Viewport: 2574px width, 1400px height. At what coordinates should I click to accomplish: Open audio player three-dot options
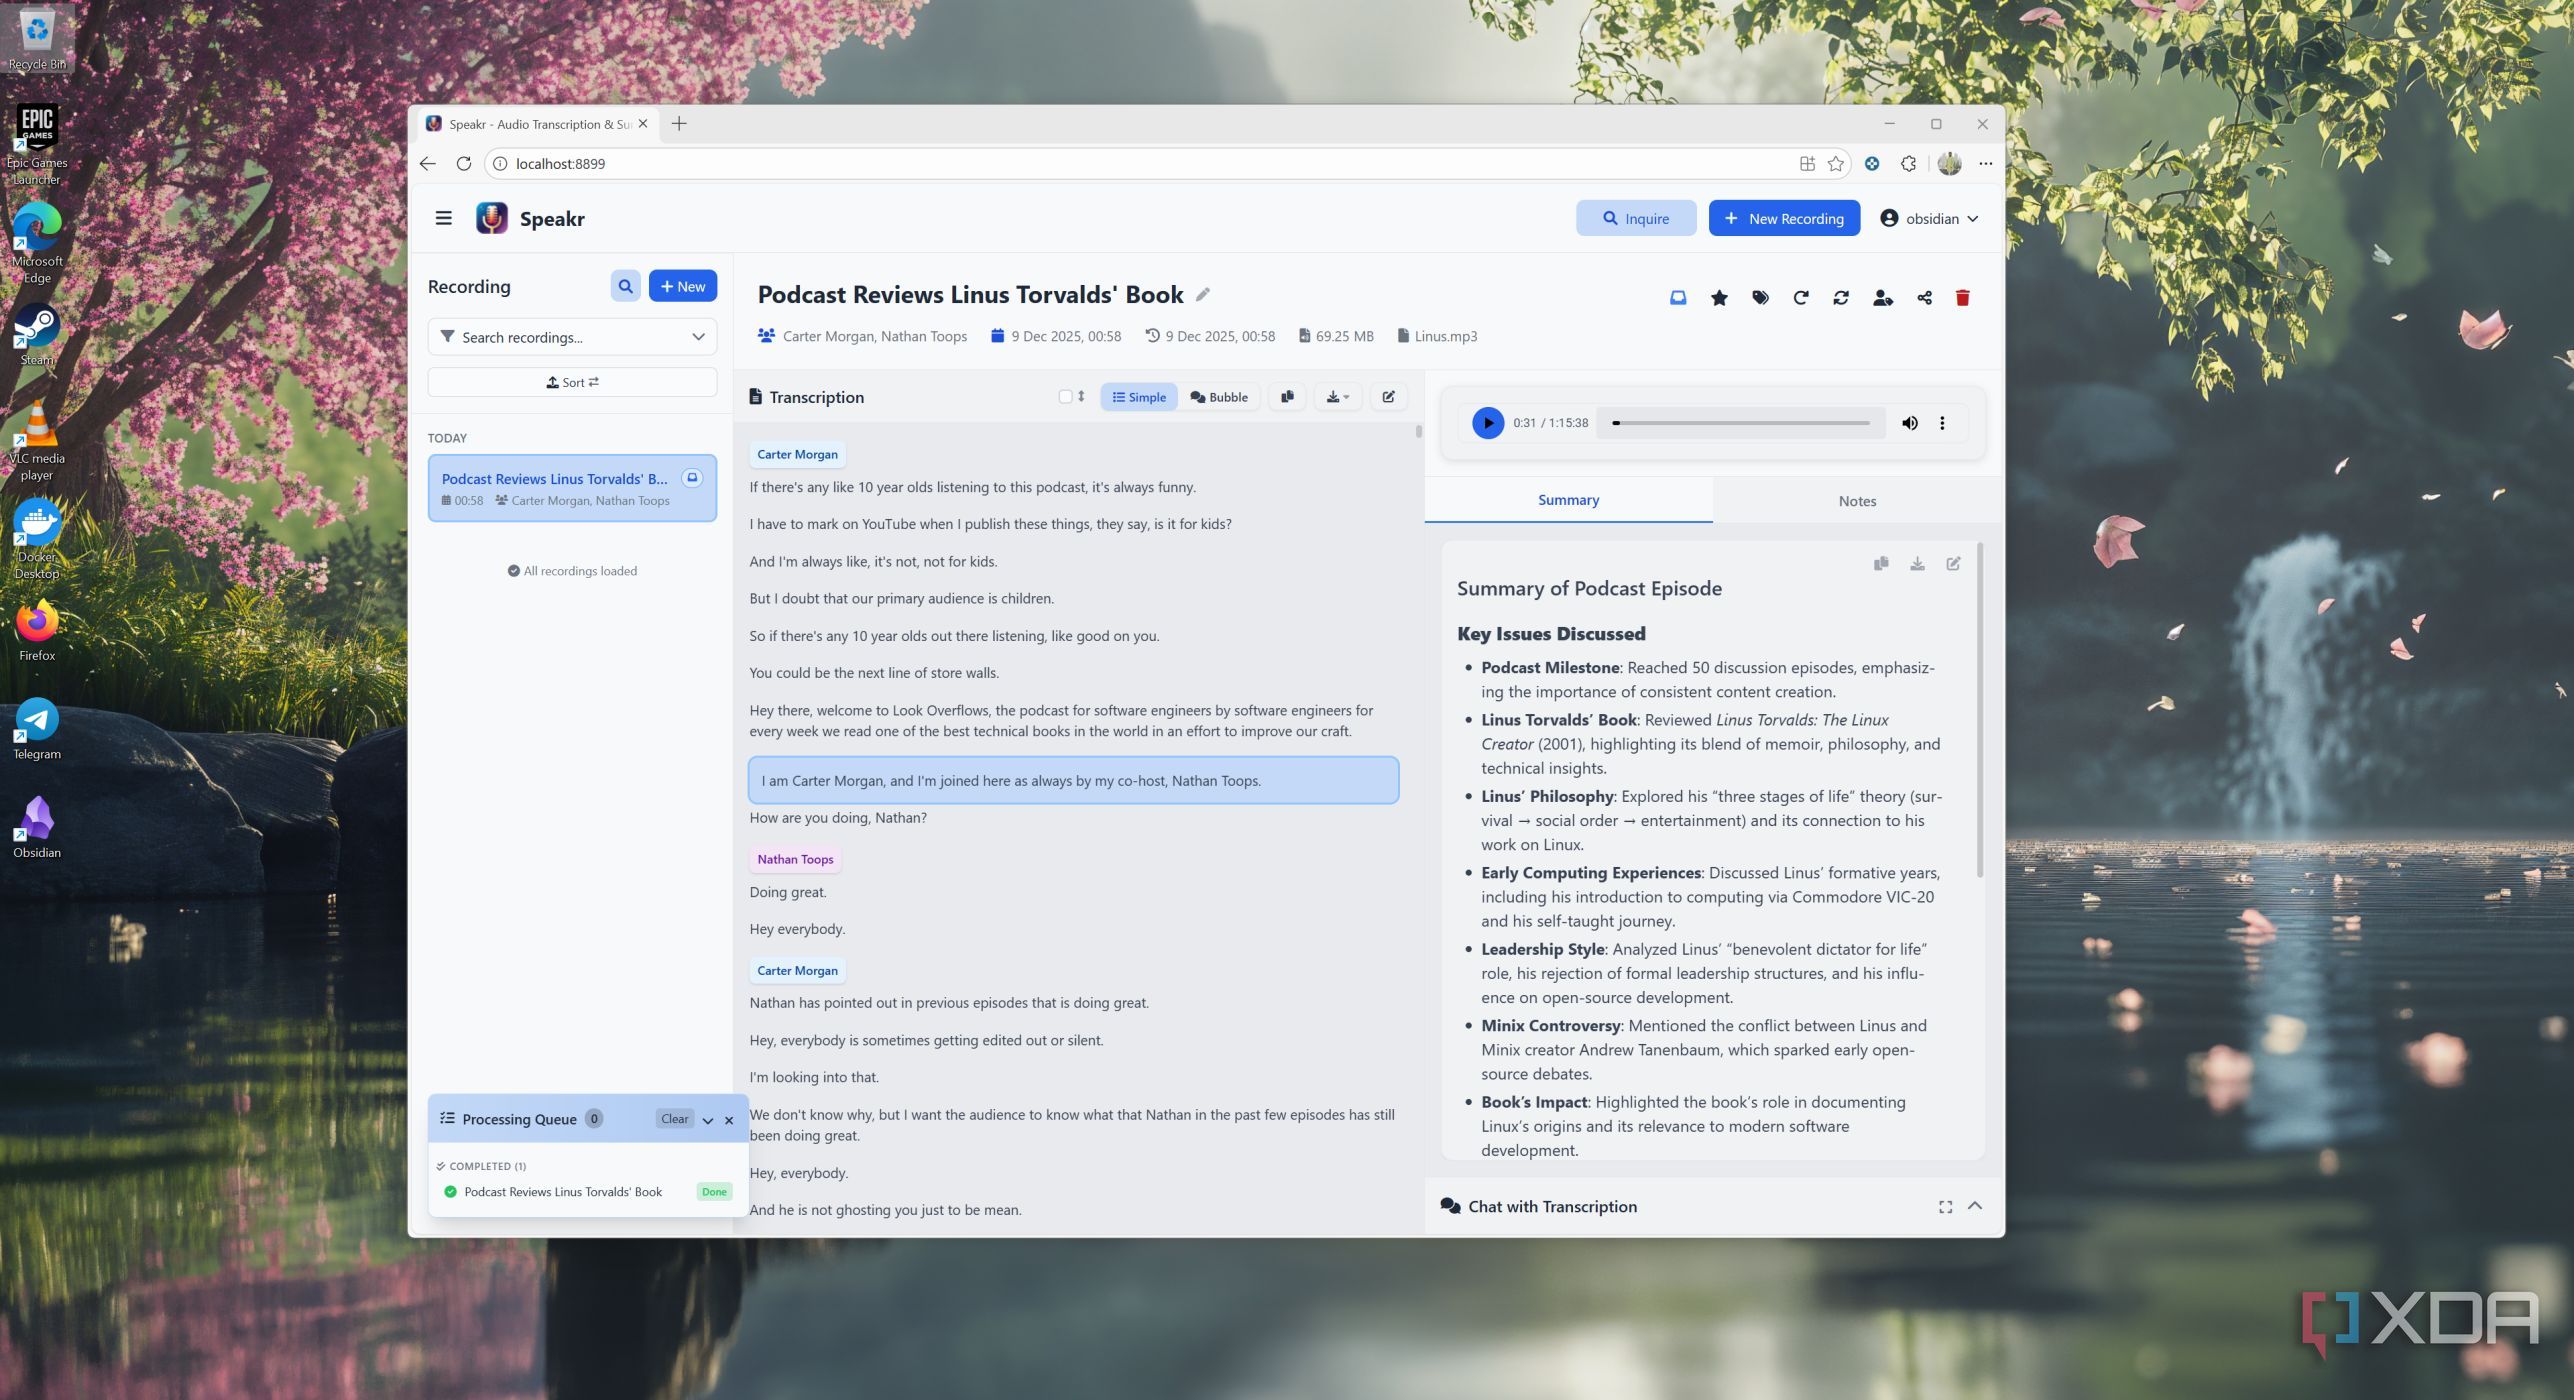(x=1942, y=423)
